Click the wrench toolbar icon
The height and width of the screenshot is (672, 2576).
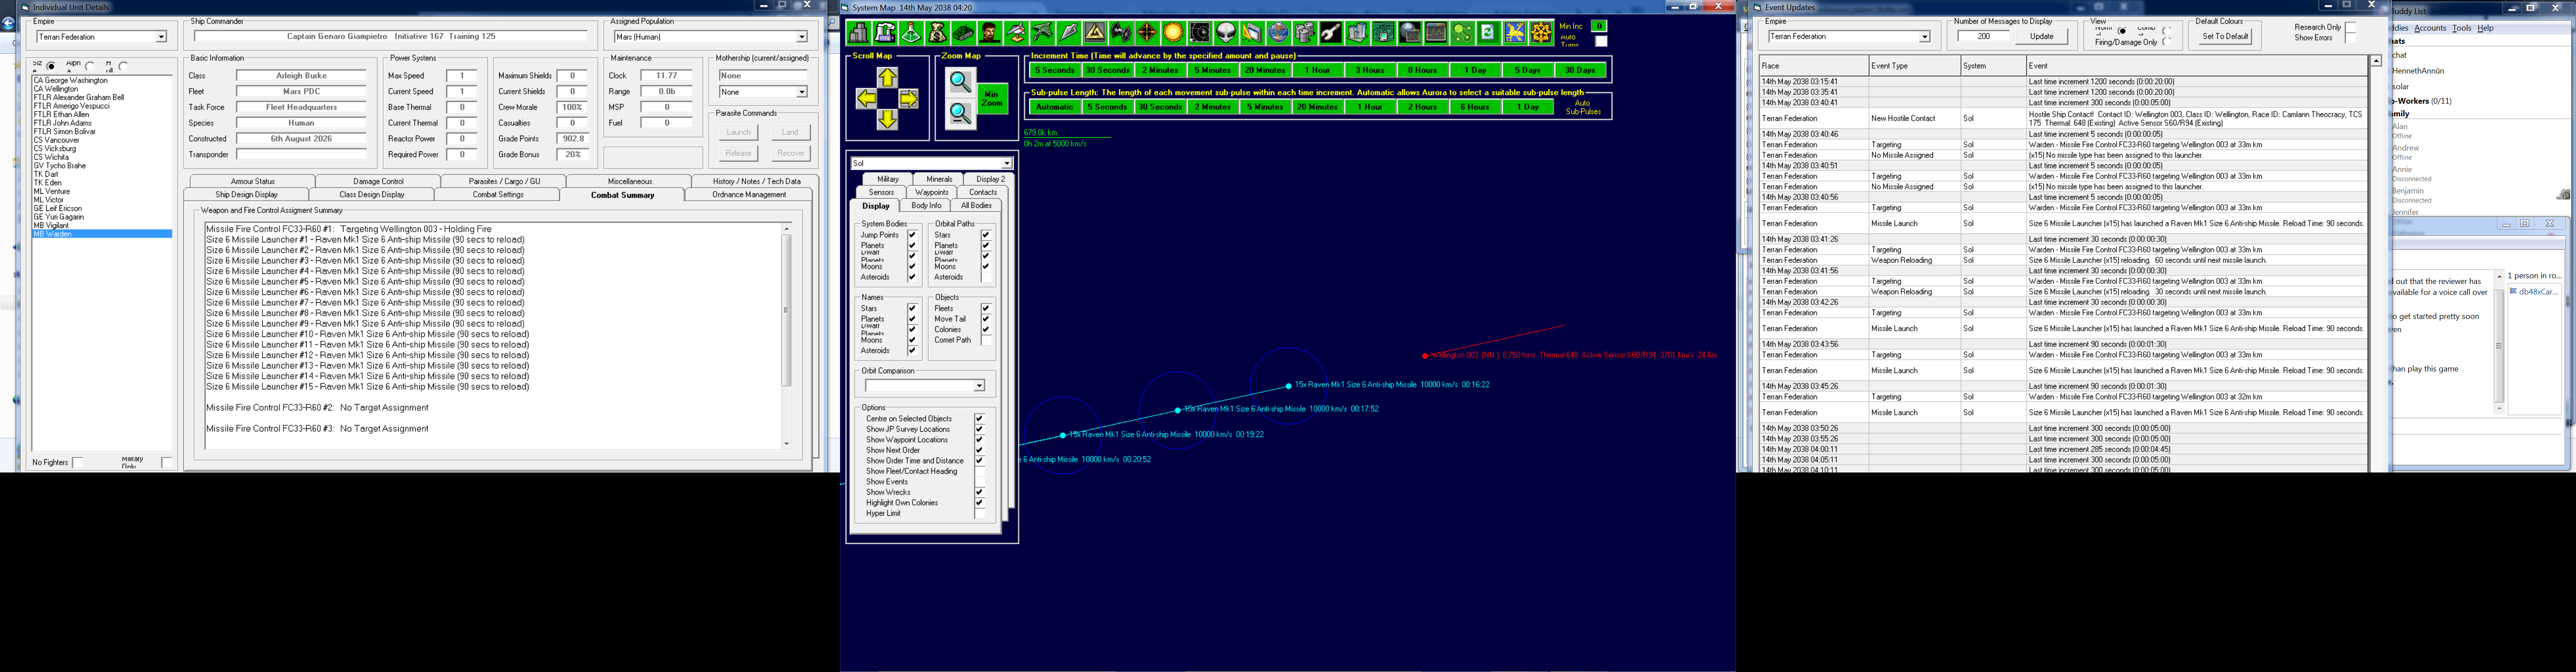(1331, 33)
